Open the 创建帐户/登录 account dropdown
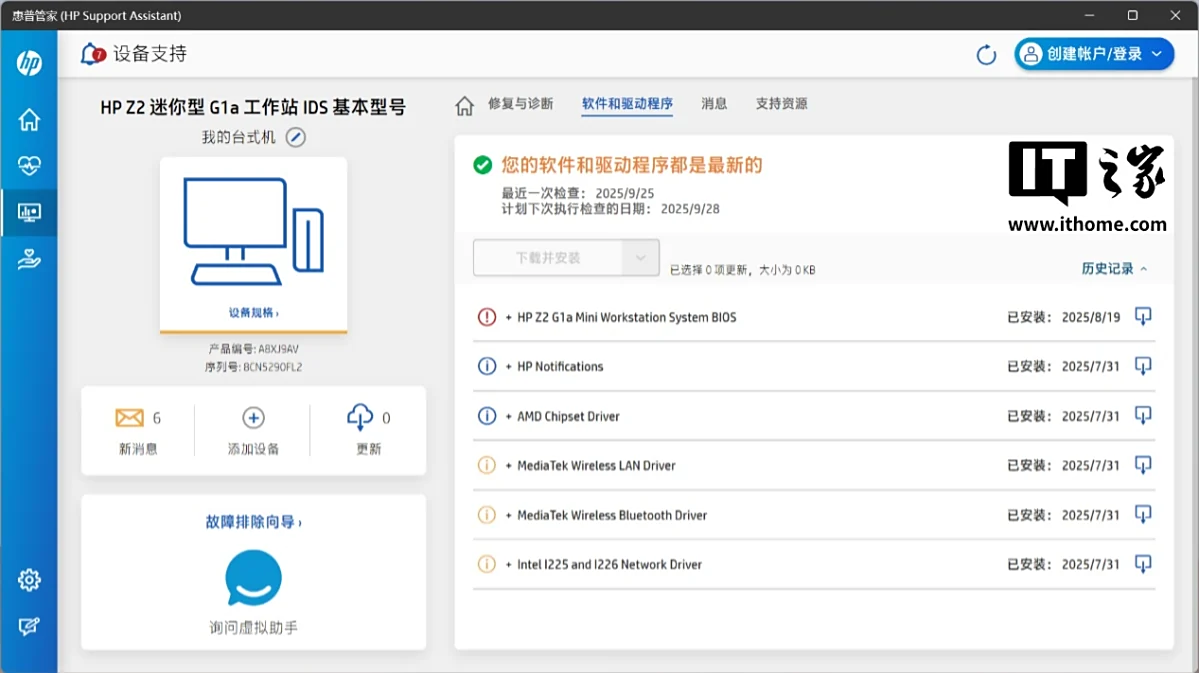The height and width of the screenshot is (673, 1199). pos(1094,54)
